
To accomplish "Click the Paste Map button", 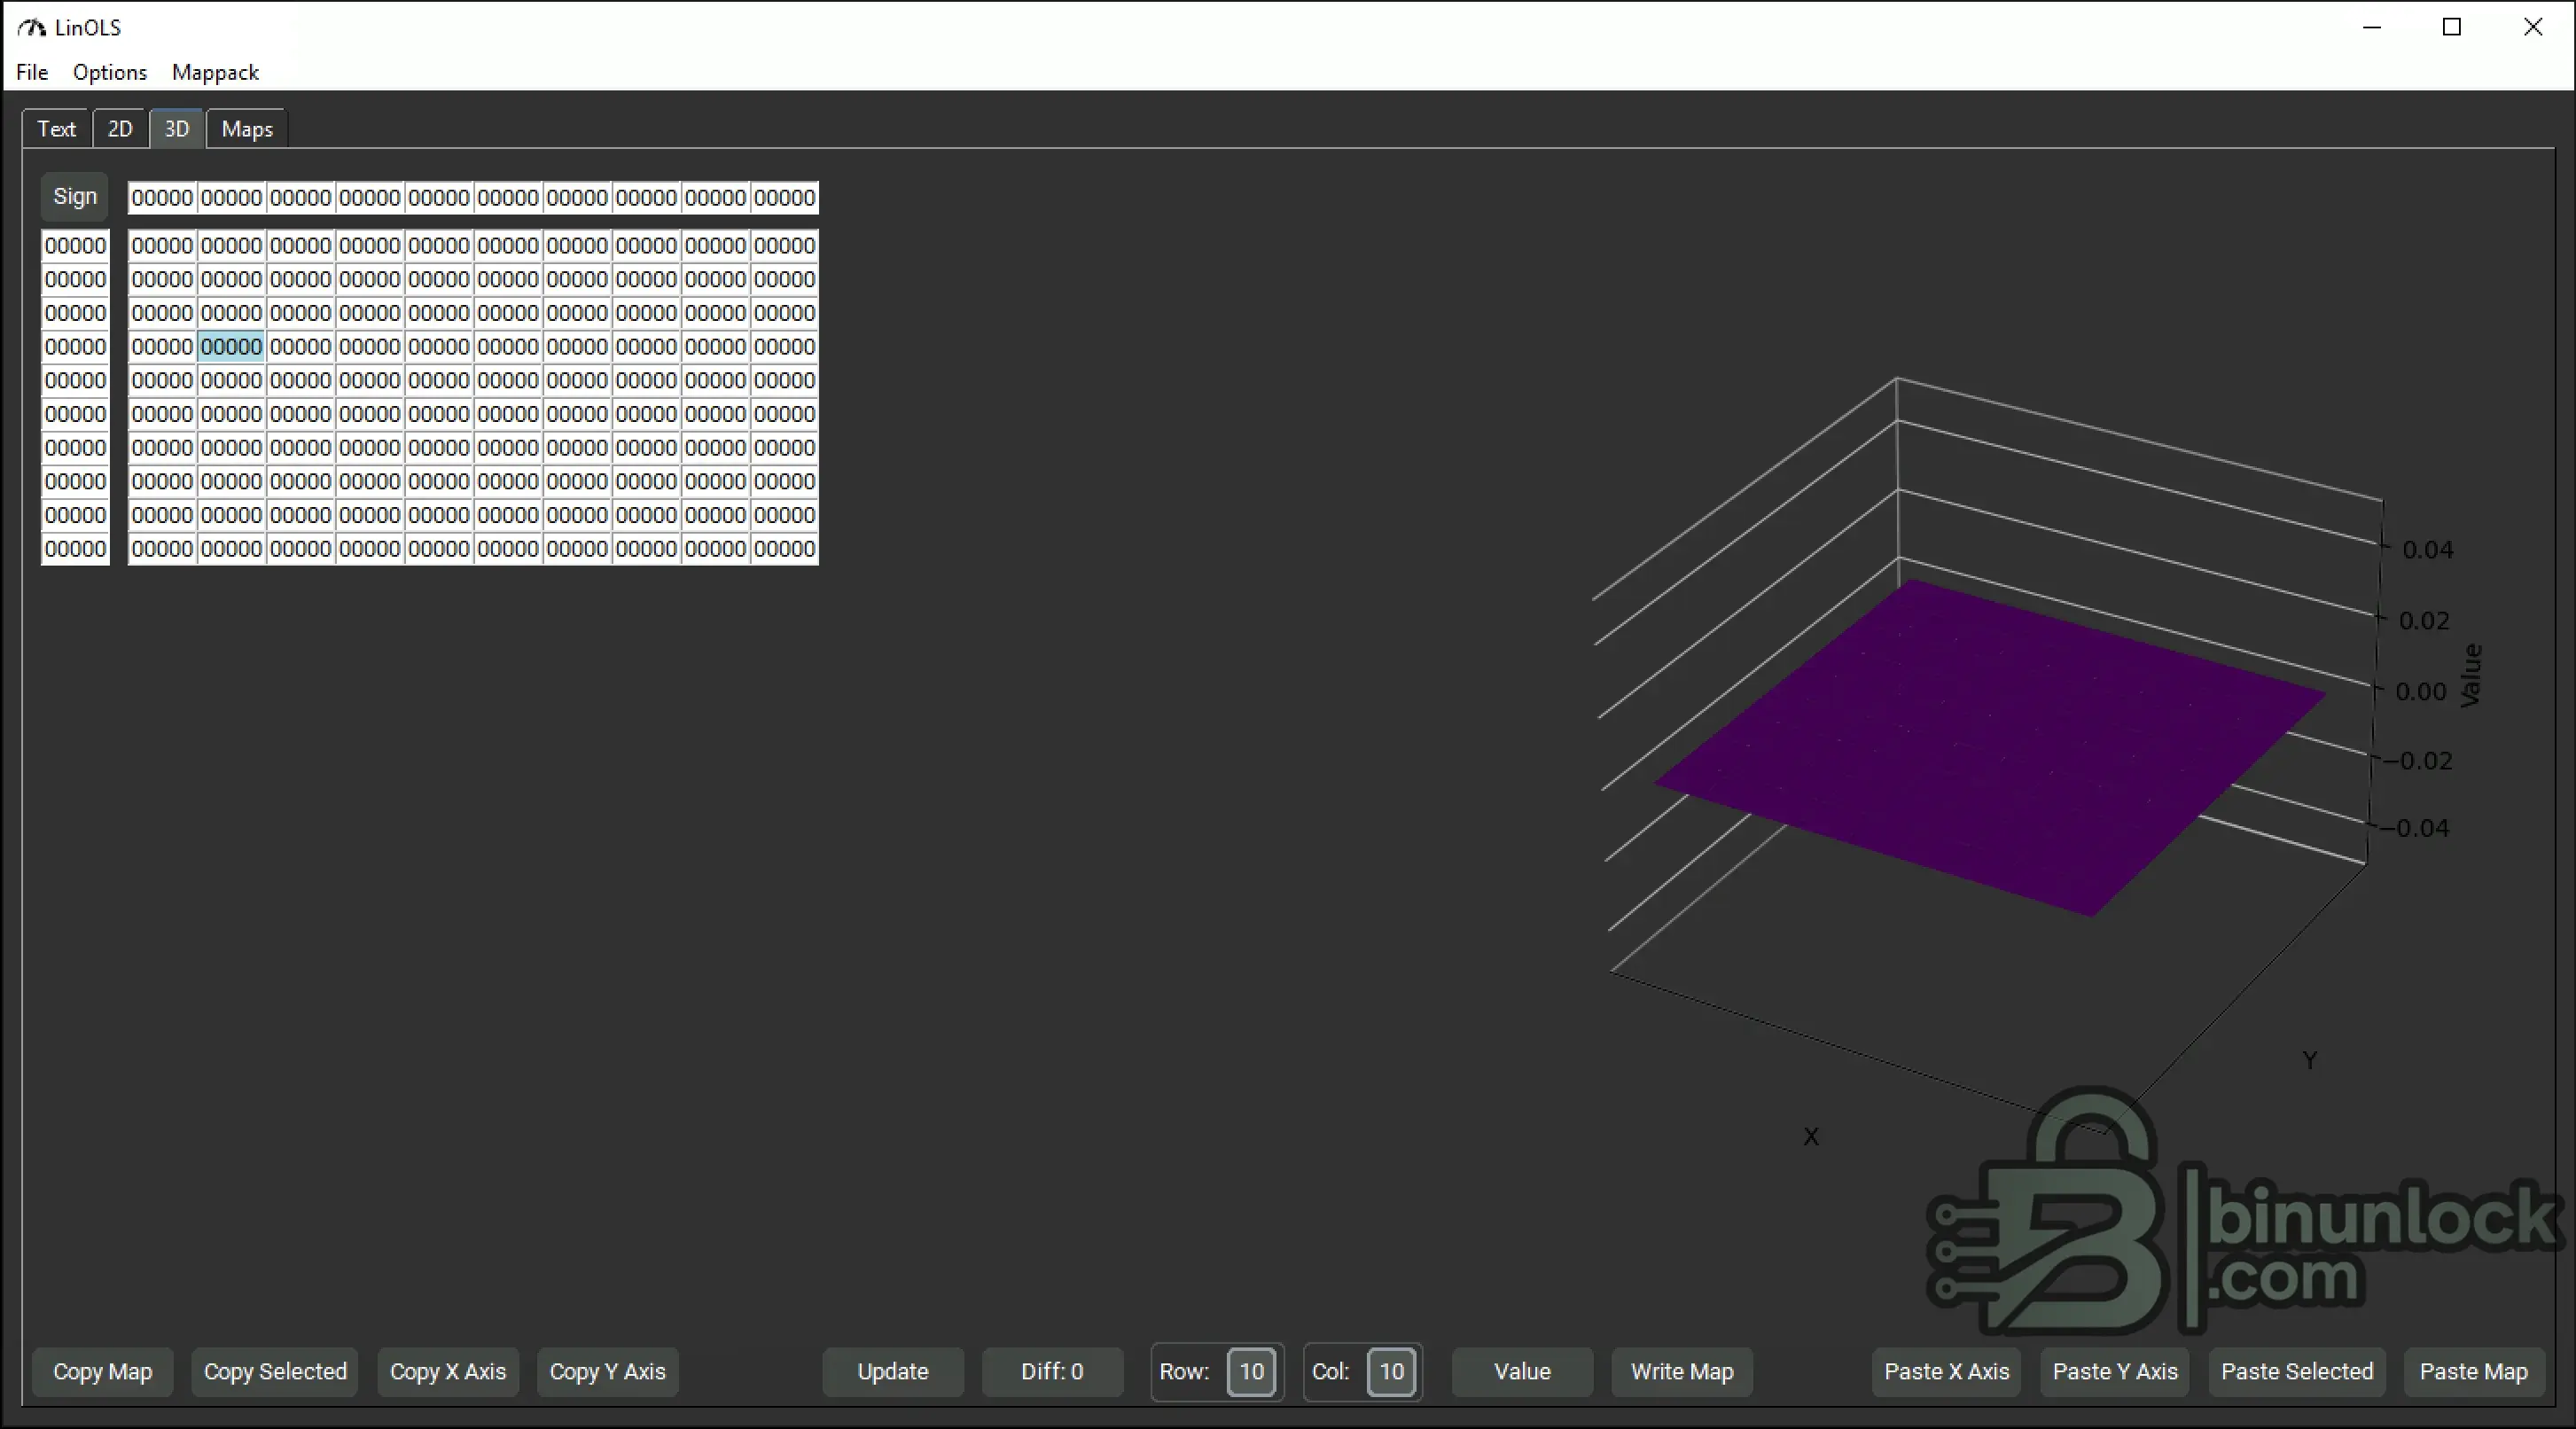I will click(x=2474, y=1372).
